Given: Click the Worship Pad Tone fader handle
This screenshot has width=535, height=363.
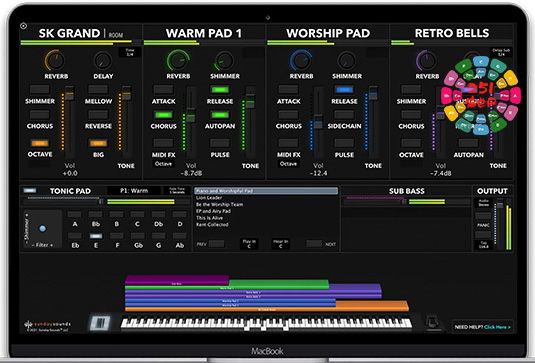Looking at the screenshot, I should click(373, 93).
